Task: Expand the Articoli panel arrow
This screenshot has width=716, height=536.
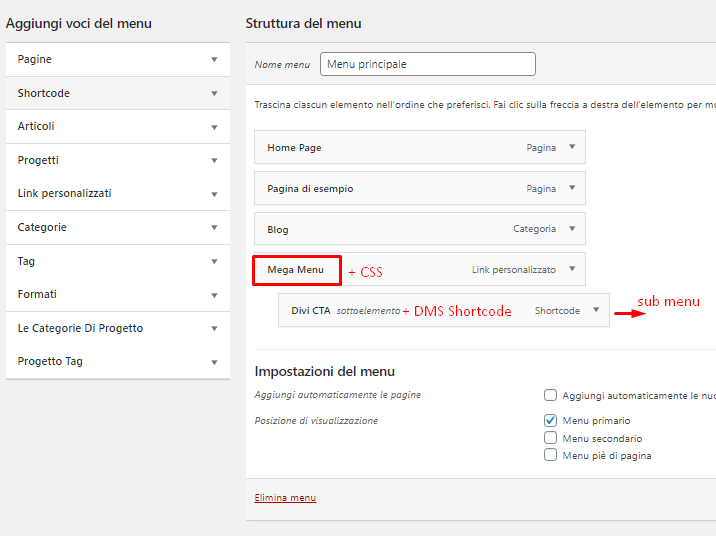Action: pyautogui.click(x=214, y=127)
